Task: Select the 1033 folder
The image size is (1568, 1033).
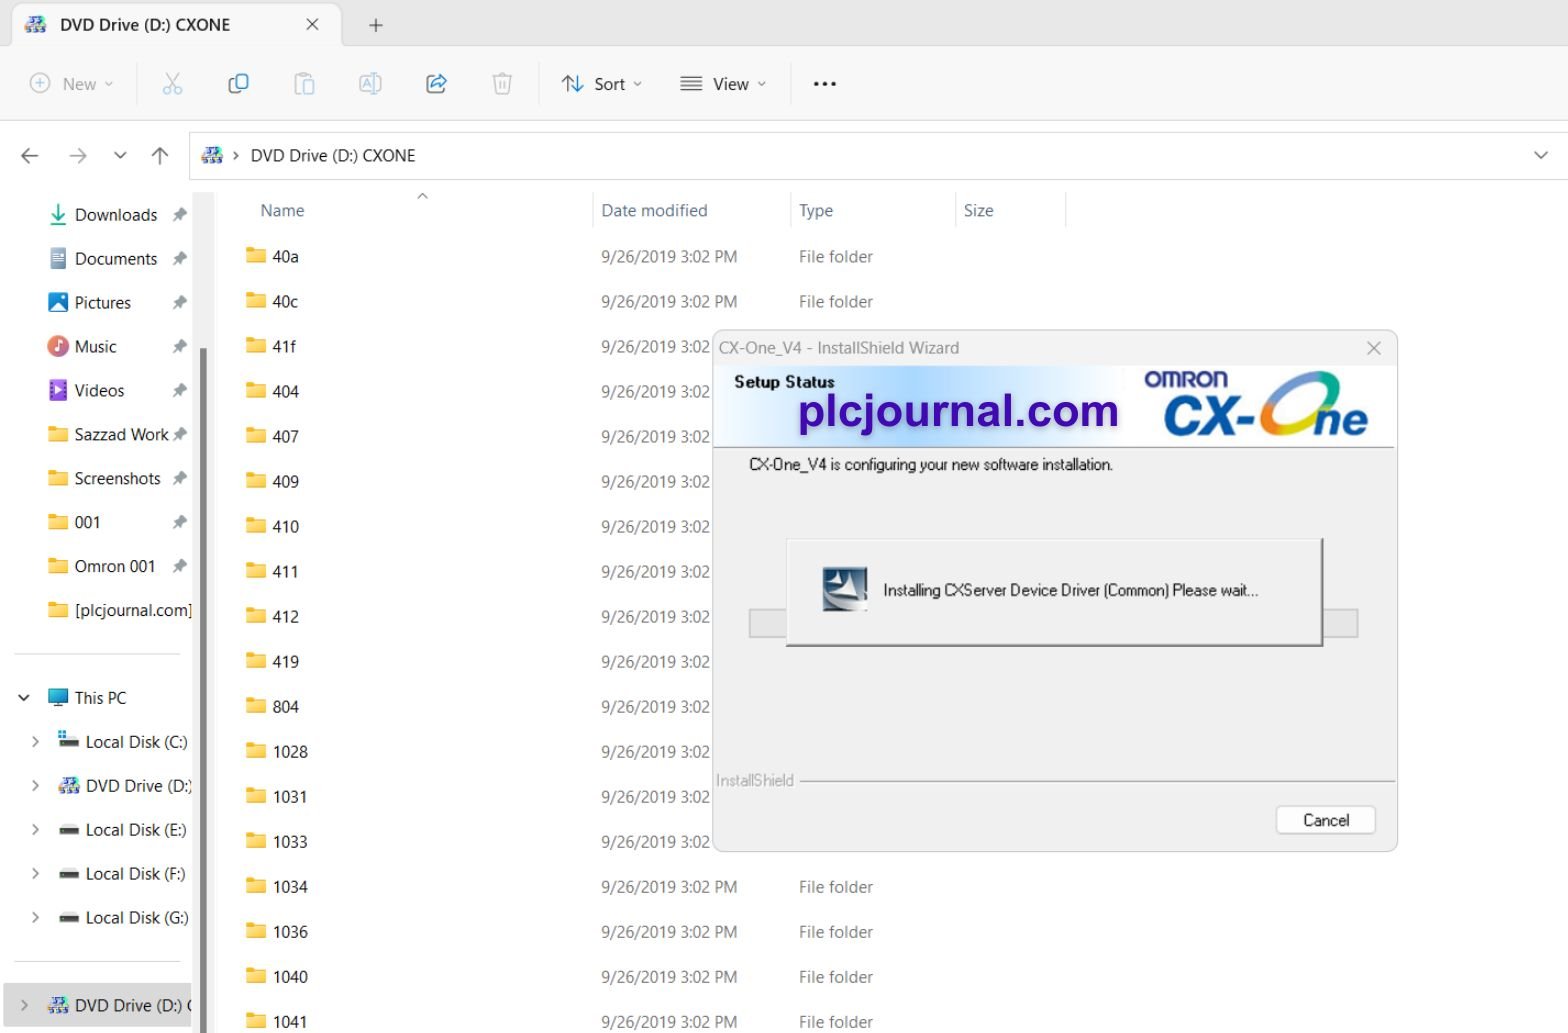Action: click(290, 842)
